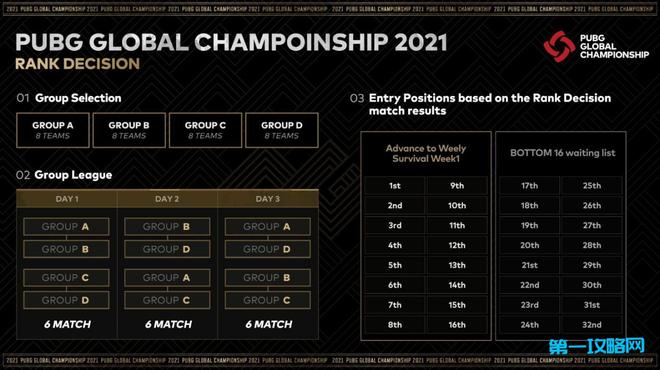The height and width of the screenshot is (370, 660).
Task: Click the 1st place cell
Action: click(x=395, y=186)
